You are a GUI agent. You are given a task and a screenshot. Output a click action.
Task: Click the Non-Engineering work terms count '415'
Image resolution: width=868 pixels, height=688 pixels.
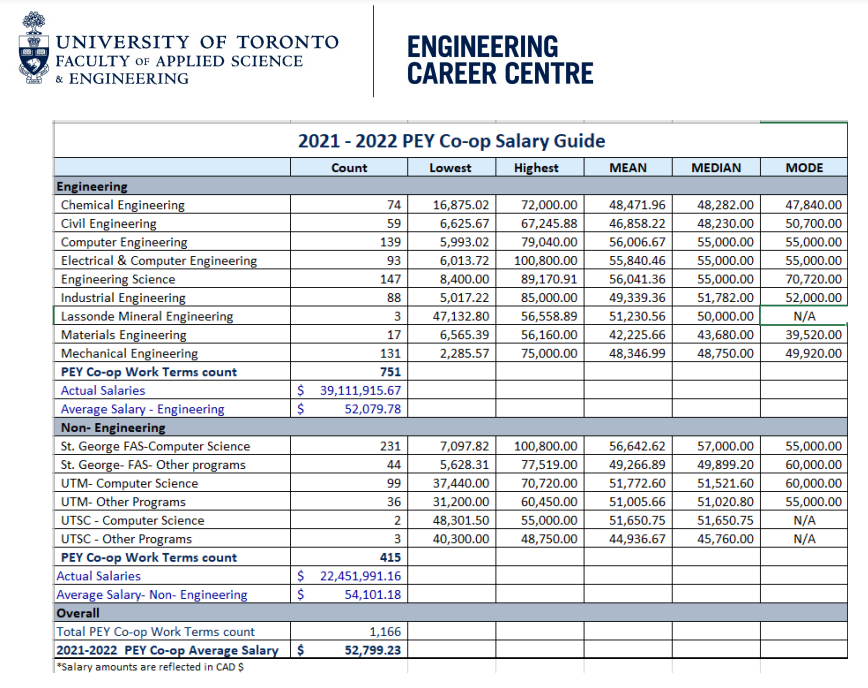point(390,557)
